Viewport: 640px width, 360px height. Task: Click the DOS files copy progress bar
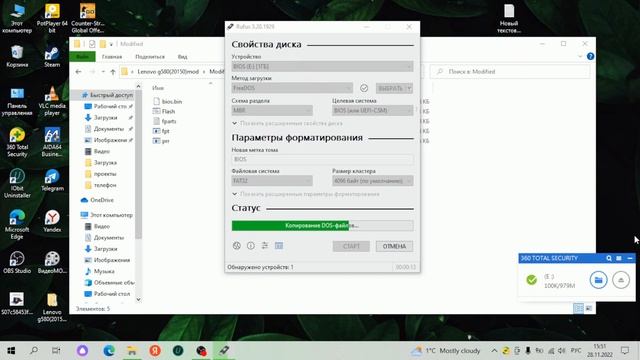tap(322, 225)
